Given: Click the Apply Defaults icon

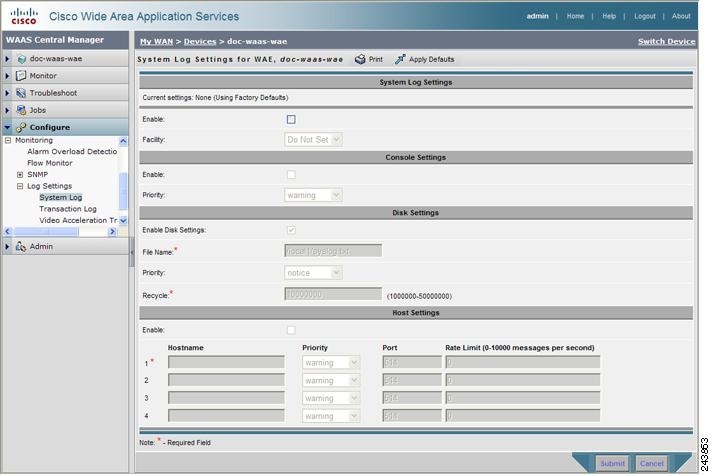Looking at the screenshot, I should [400, 59].
